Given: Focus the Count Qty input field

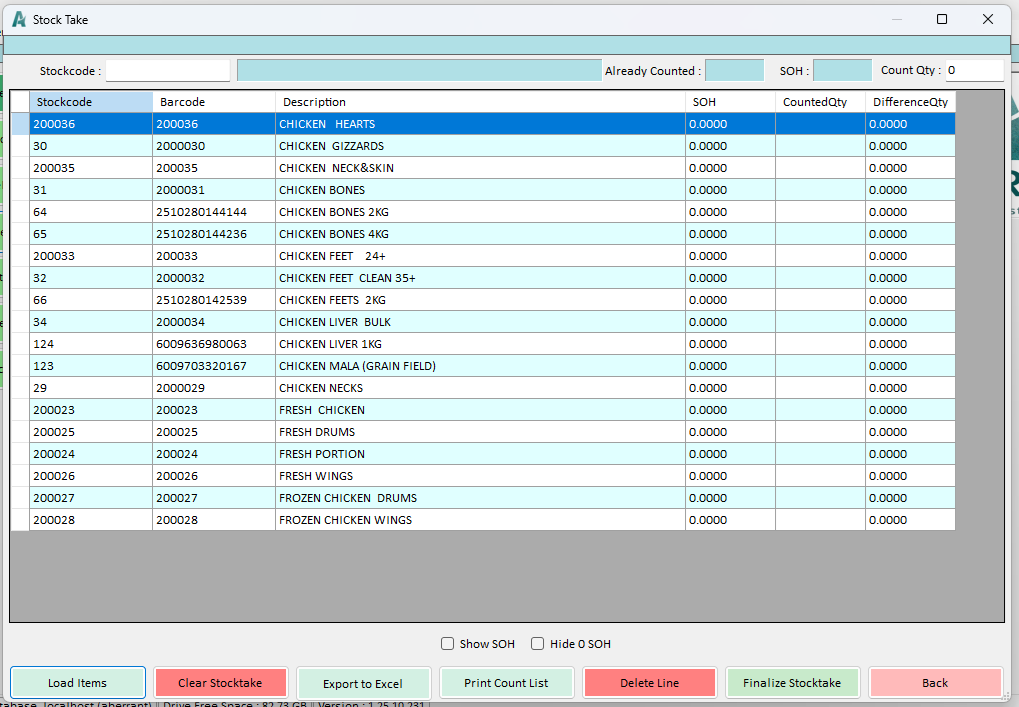Looking at the screenshot, I should coord(974,71).
